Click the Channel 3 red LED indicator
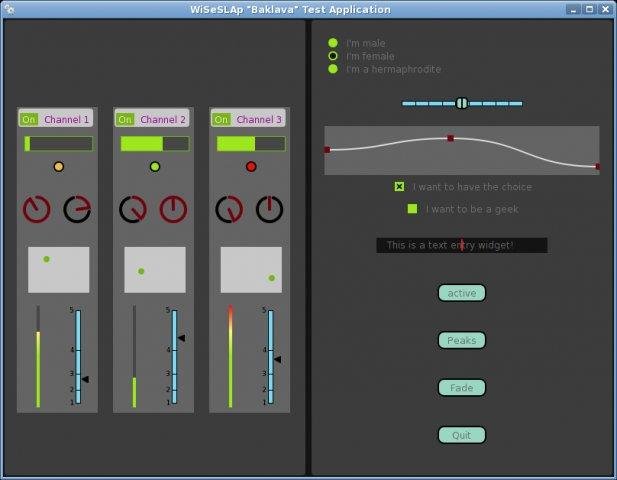Viewport: 617px width, 480px height. coord(251,167)
